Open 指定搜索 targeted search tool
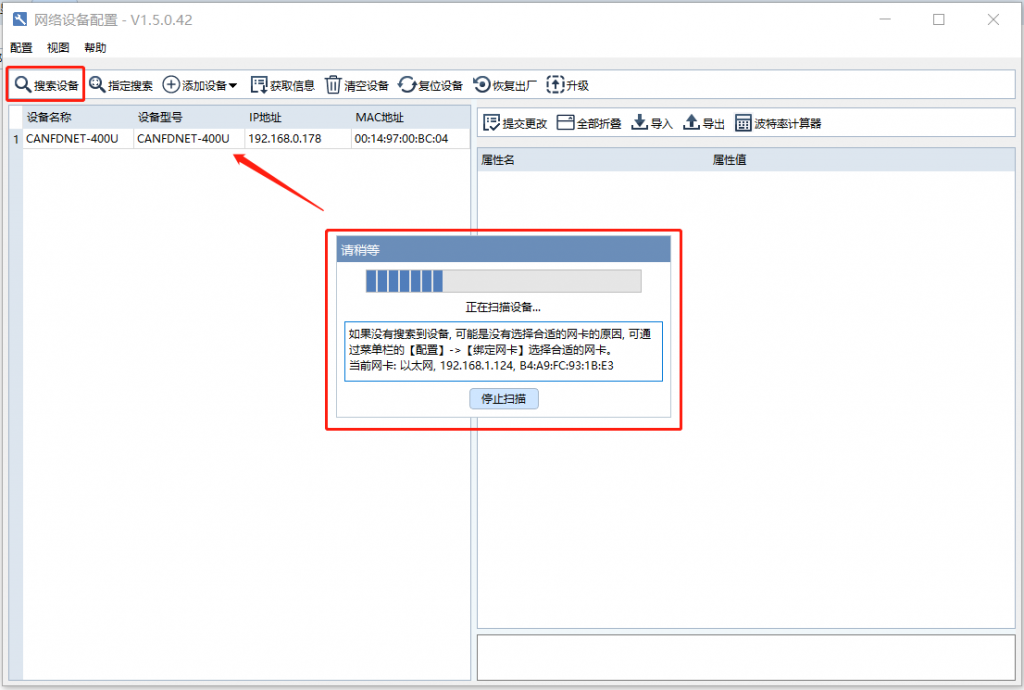 point(121,85)
